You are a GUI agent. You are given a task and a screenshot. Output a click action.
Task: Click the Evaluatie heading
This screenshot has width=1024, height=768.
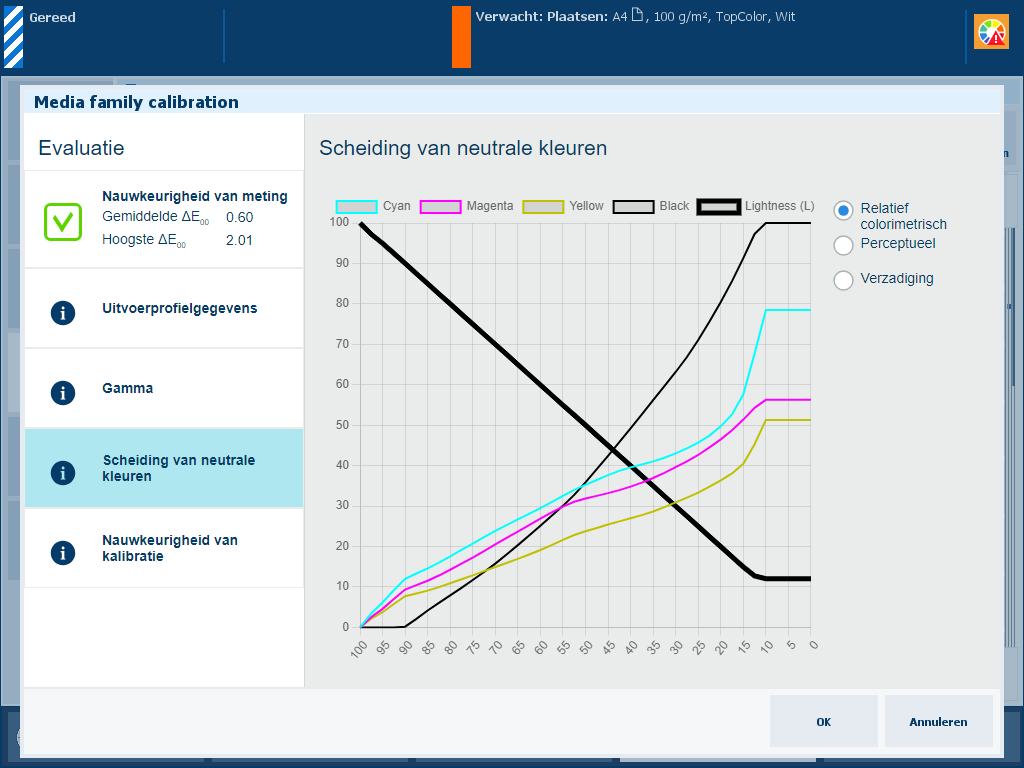(81, 148)
